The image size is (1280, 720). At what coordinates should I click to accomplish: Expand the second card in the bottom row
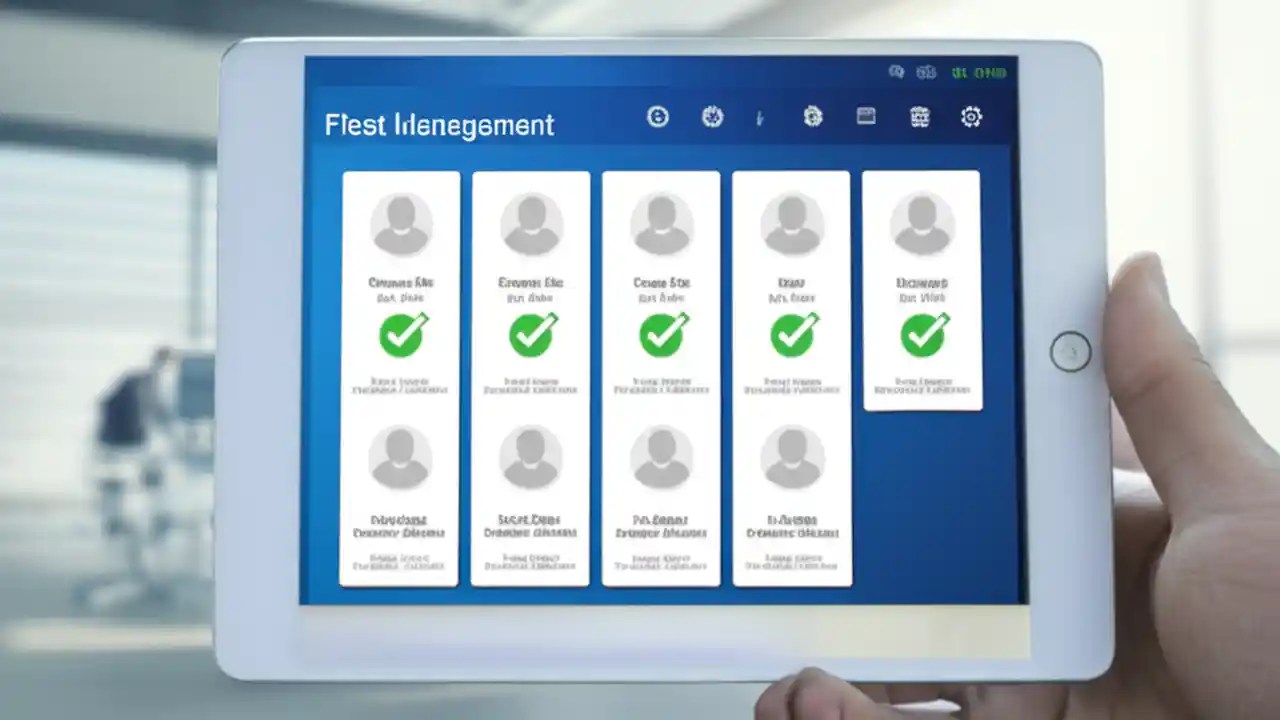point(531,505)
